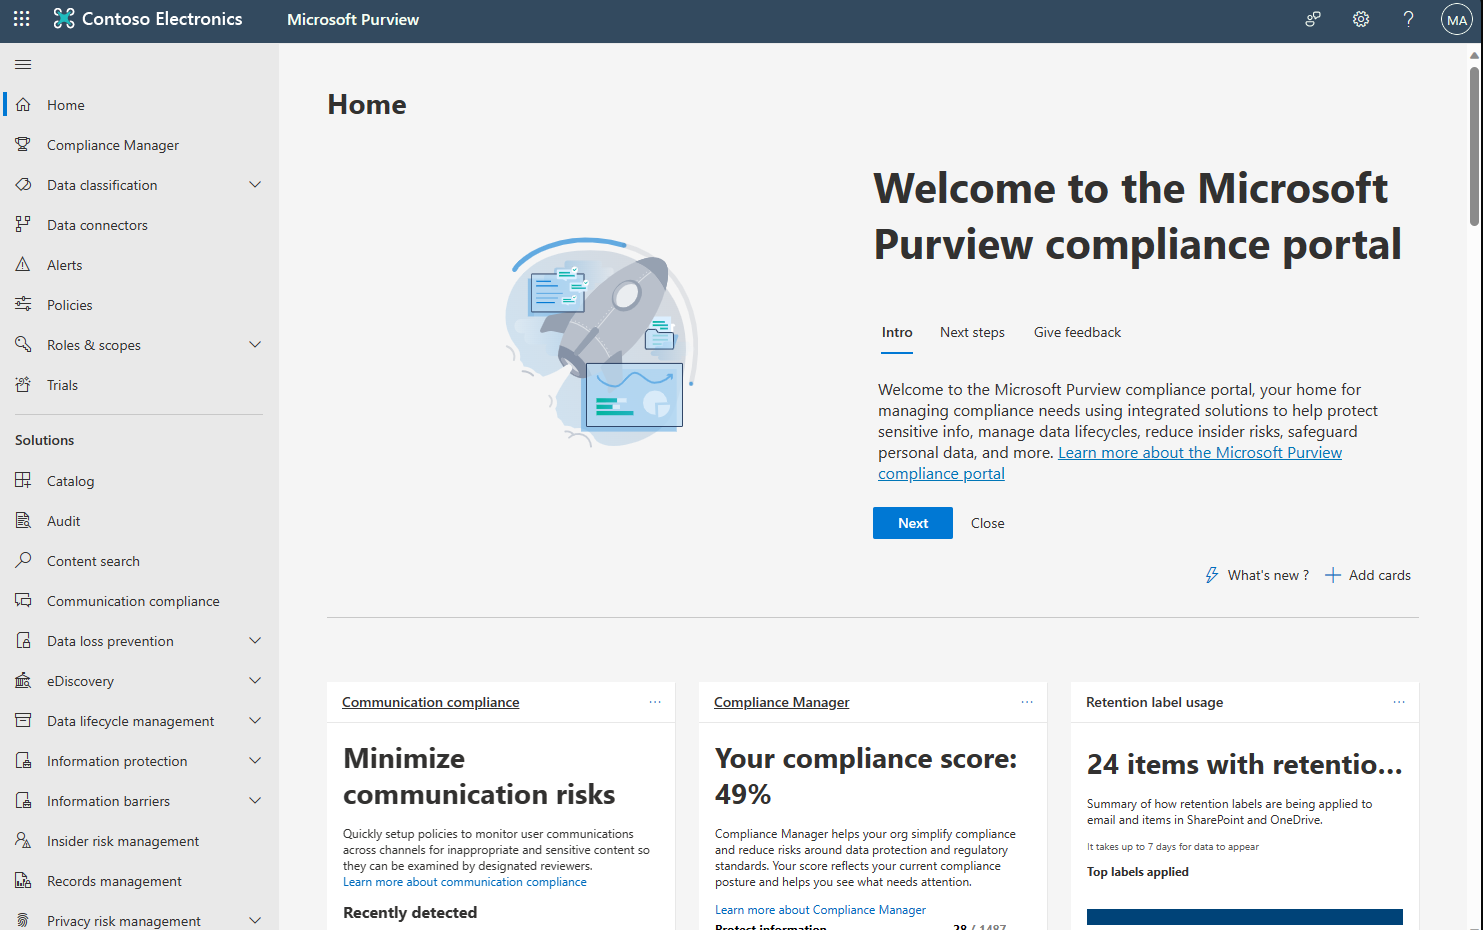
Task: Click the blue Next button
Action: (x=913, y=523)
